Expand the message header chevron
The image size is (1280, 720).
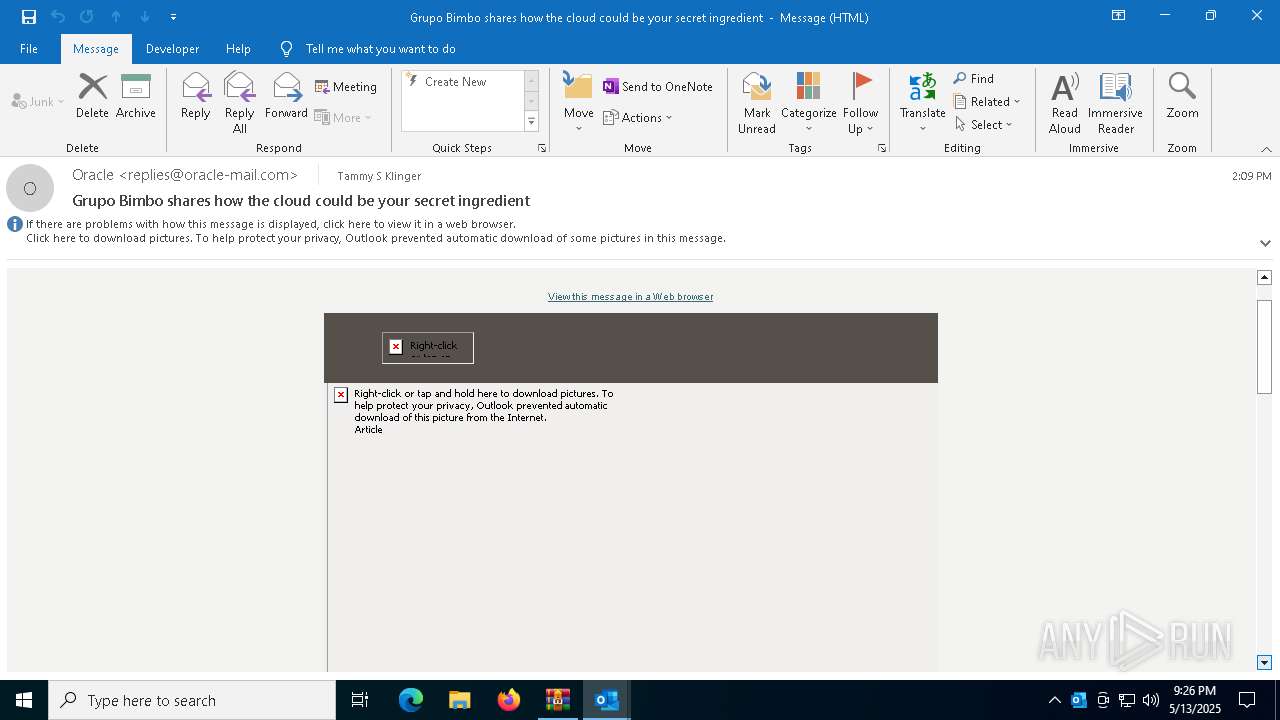(x=1265, y=243)
